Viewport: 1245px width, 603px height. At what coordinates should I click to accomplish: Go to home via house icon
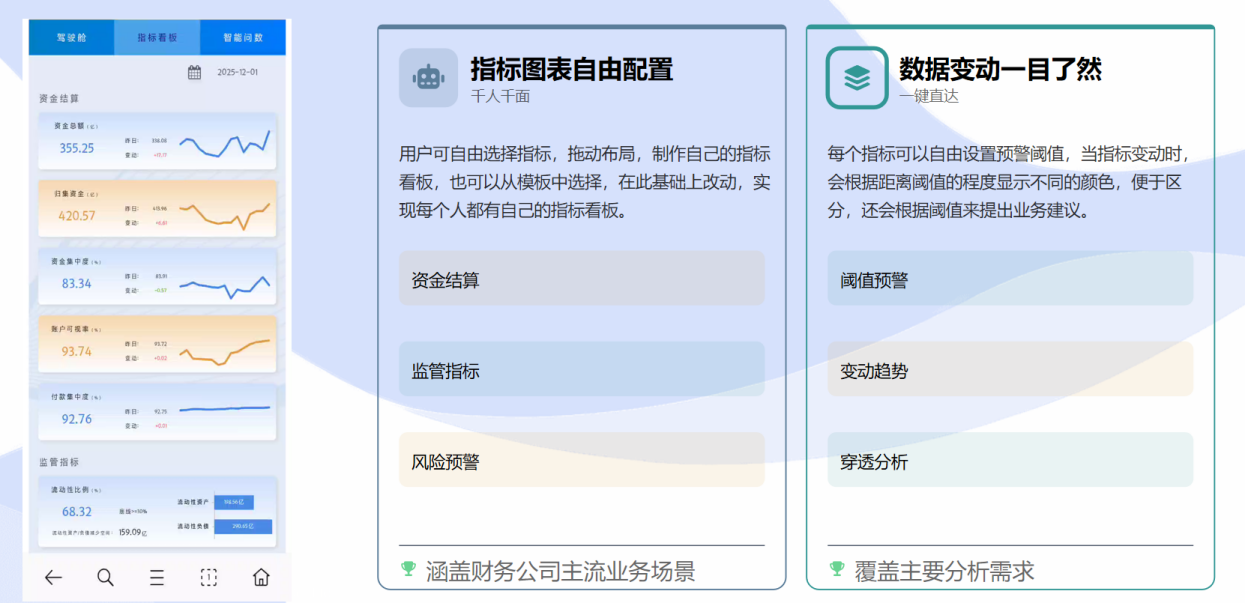[x=261, y=577]
